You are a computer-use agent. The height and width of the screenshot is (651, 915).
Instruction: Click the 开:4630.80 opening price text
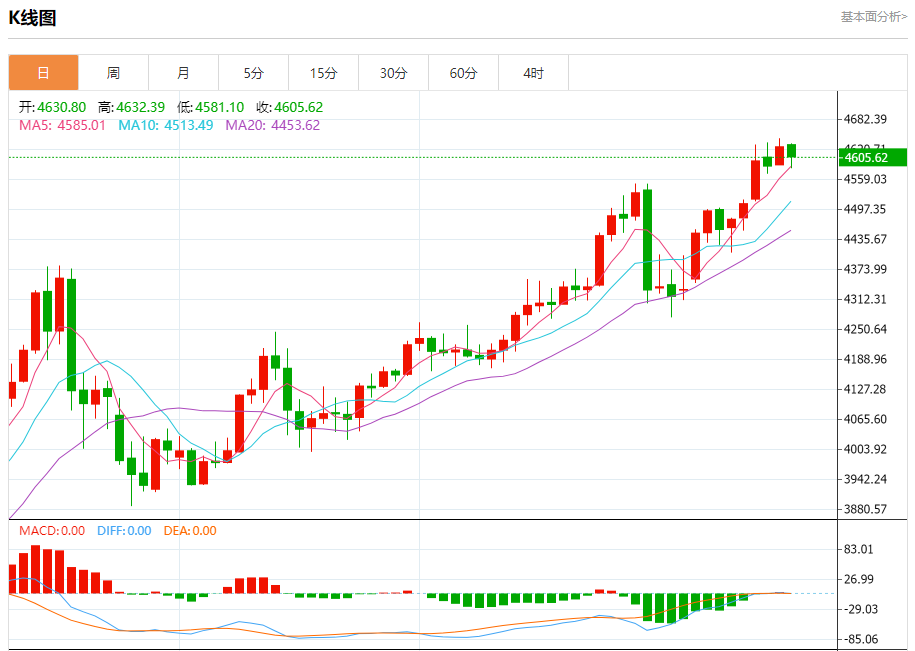pos(52,107)
